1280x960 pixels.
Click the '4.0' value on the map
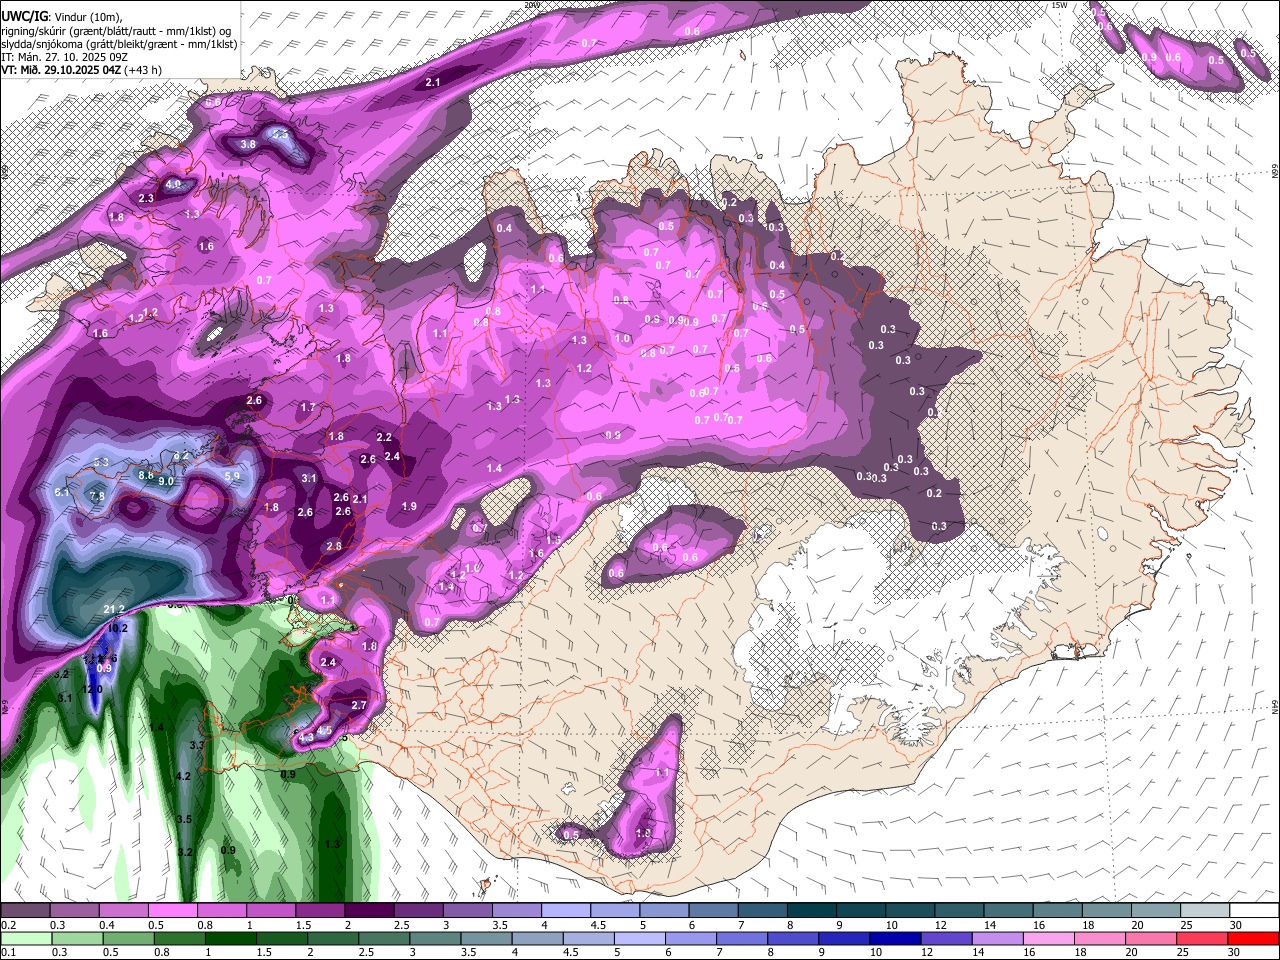tap(174, 184)
